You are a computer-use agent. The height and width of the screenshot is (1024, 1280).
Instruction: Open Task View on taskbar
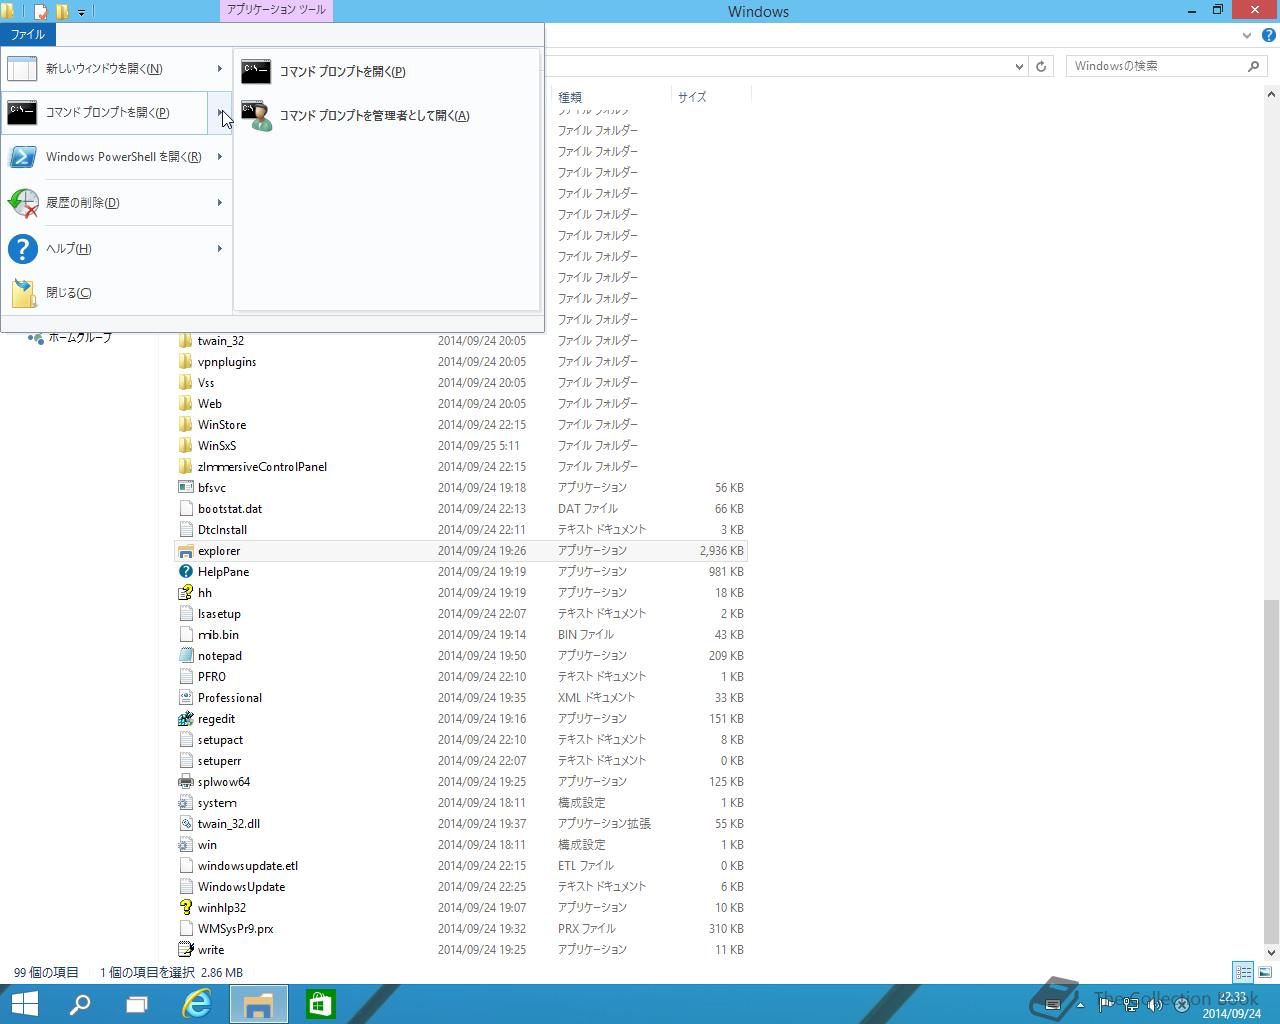click(137, 1004)
